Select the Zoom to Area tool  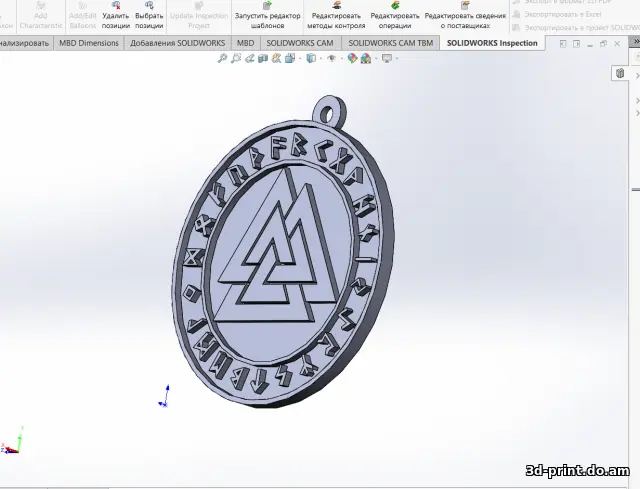pyautogui.click(x=236, y=58)
